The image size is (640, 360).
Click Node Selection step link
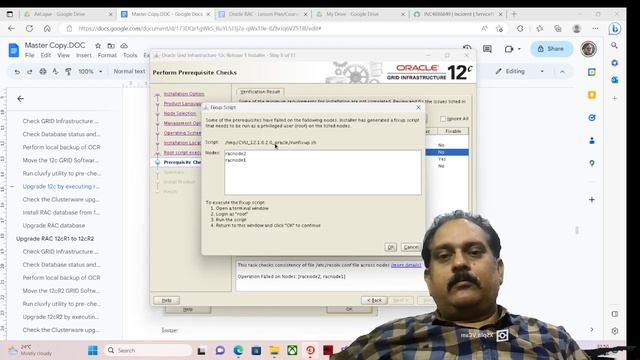point(180,113)
